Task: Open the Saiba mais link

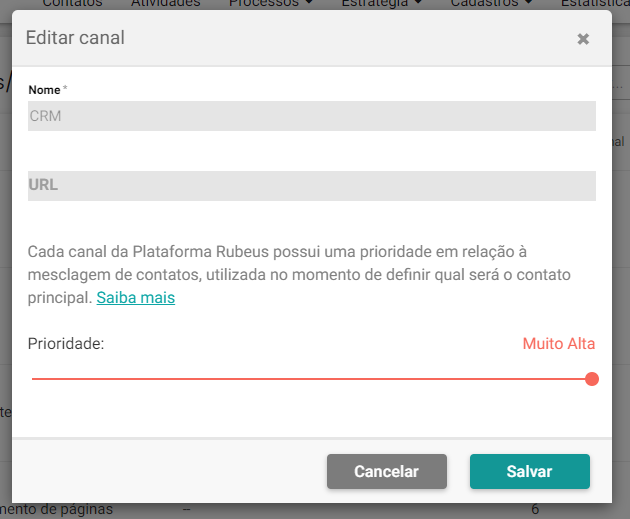Action: (135, 298)
